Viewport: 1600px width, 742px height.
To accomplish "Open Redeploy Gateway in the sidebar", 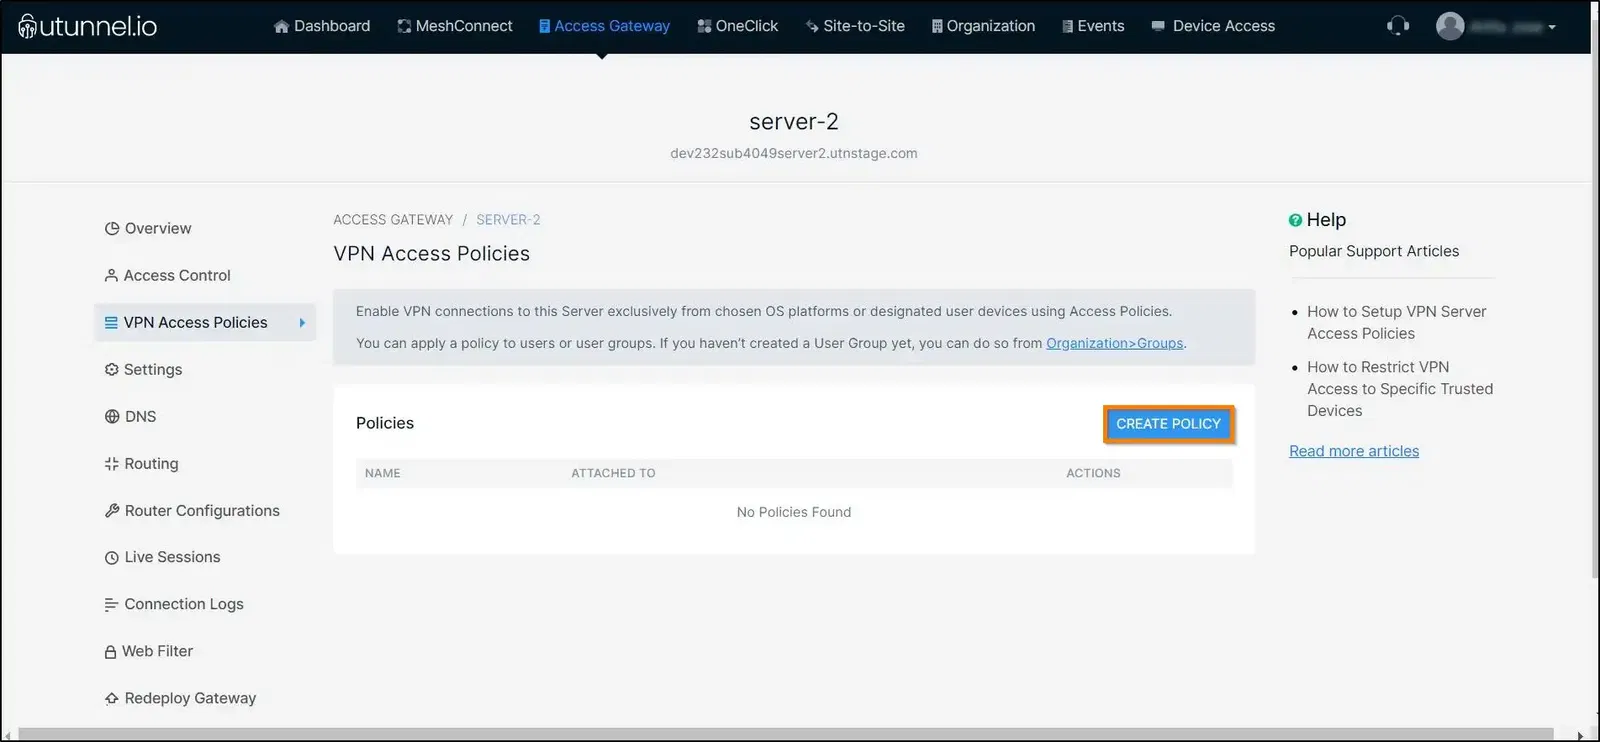I will tap(181, 698).
